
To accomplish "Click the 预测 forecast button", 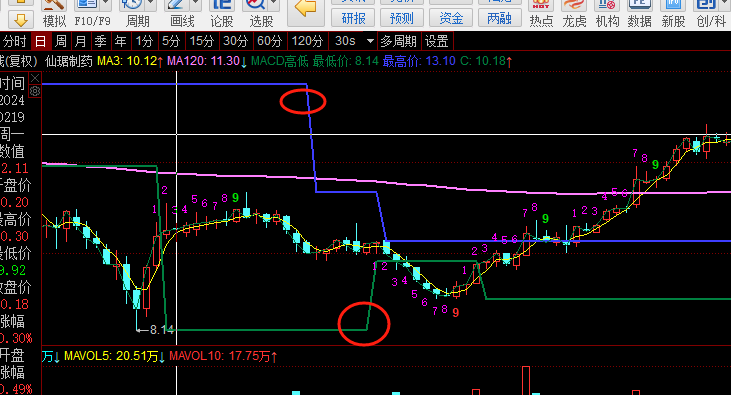I will click(402, 19).
